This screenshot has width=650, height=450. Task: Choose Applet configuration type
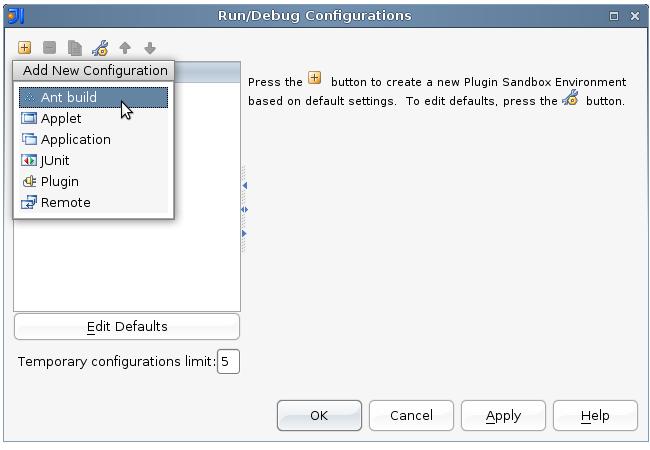click(61, 118)
